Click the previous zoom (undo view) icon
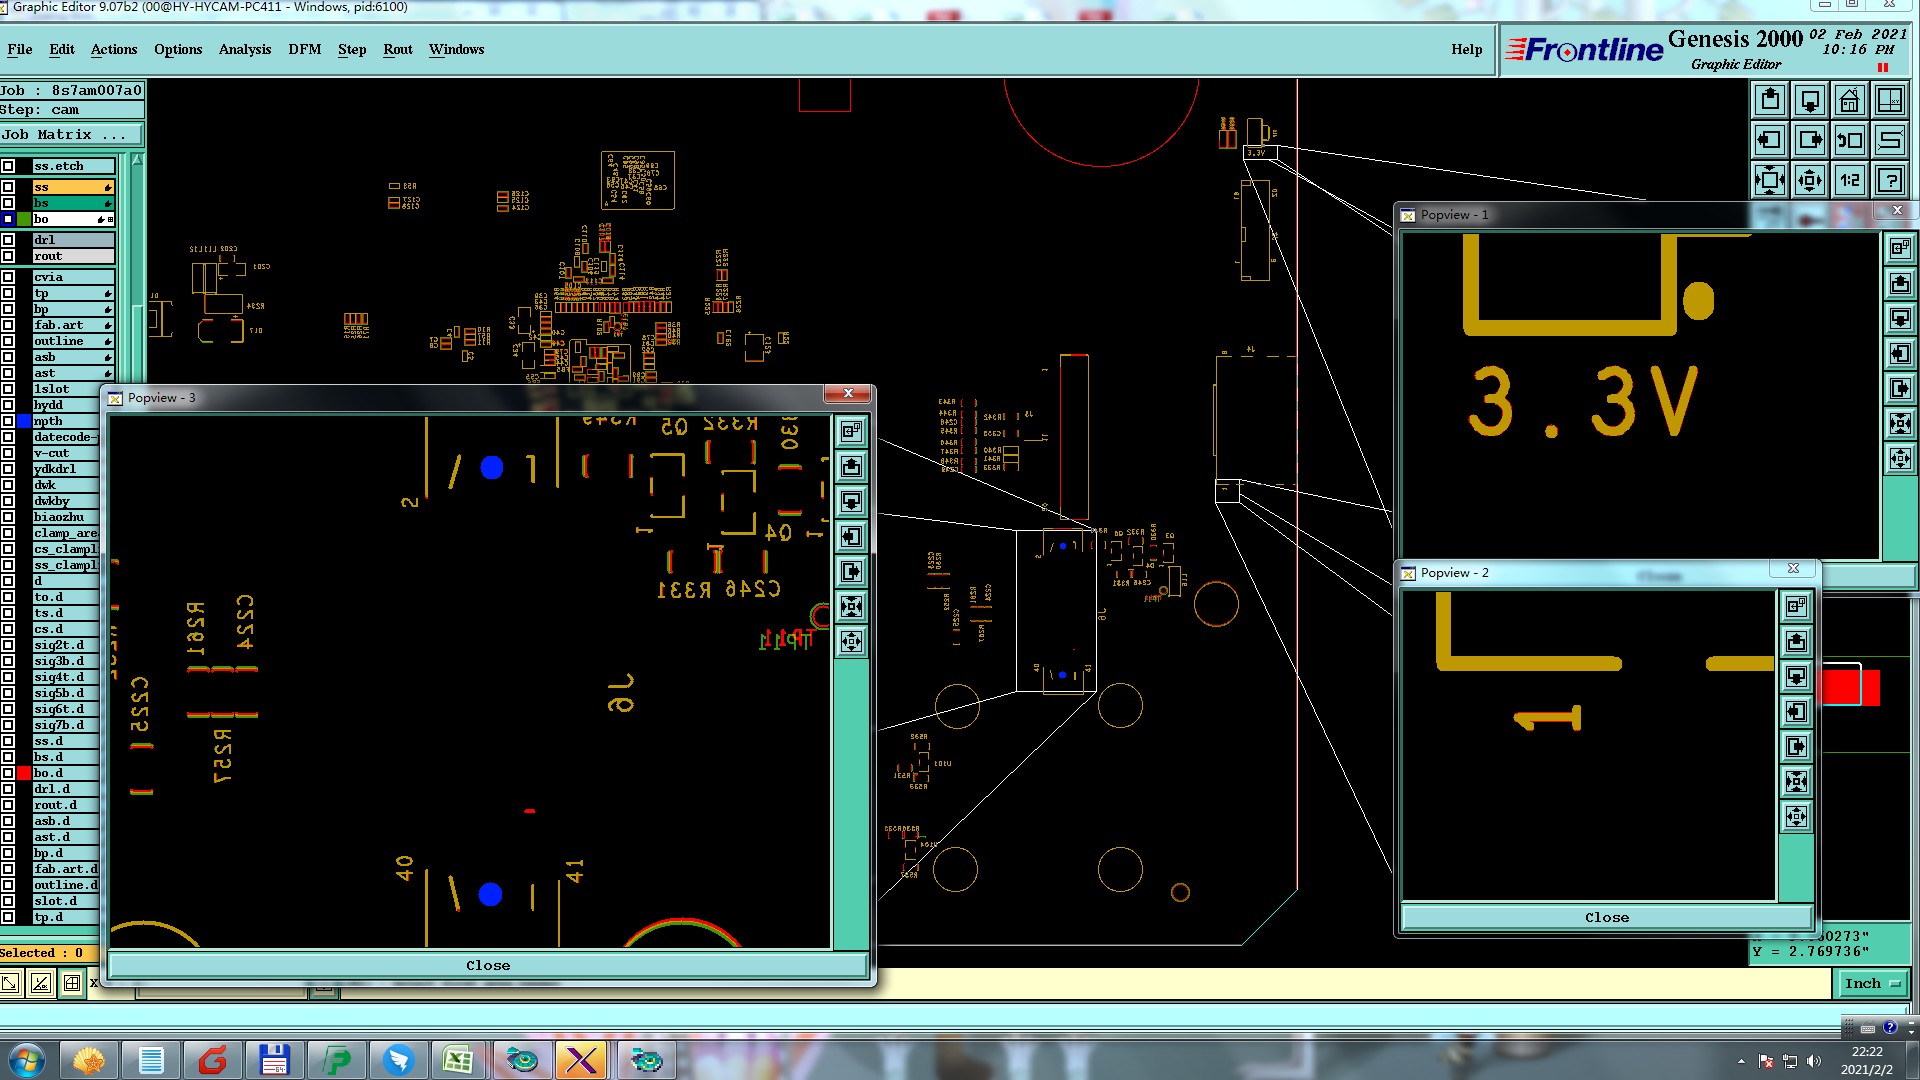This screenshot has height=1080, width=1920. click(x=1849, y=140)
